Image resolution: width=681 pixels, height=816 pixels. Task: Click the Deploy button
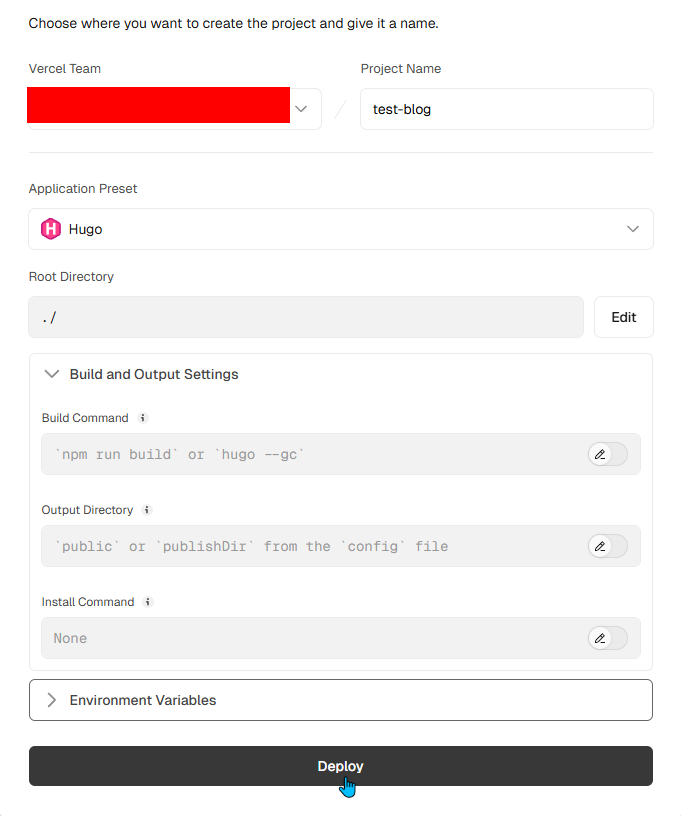(341, 766)
